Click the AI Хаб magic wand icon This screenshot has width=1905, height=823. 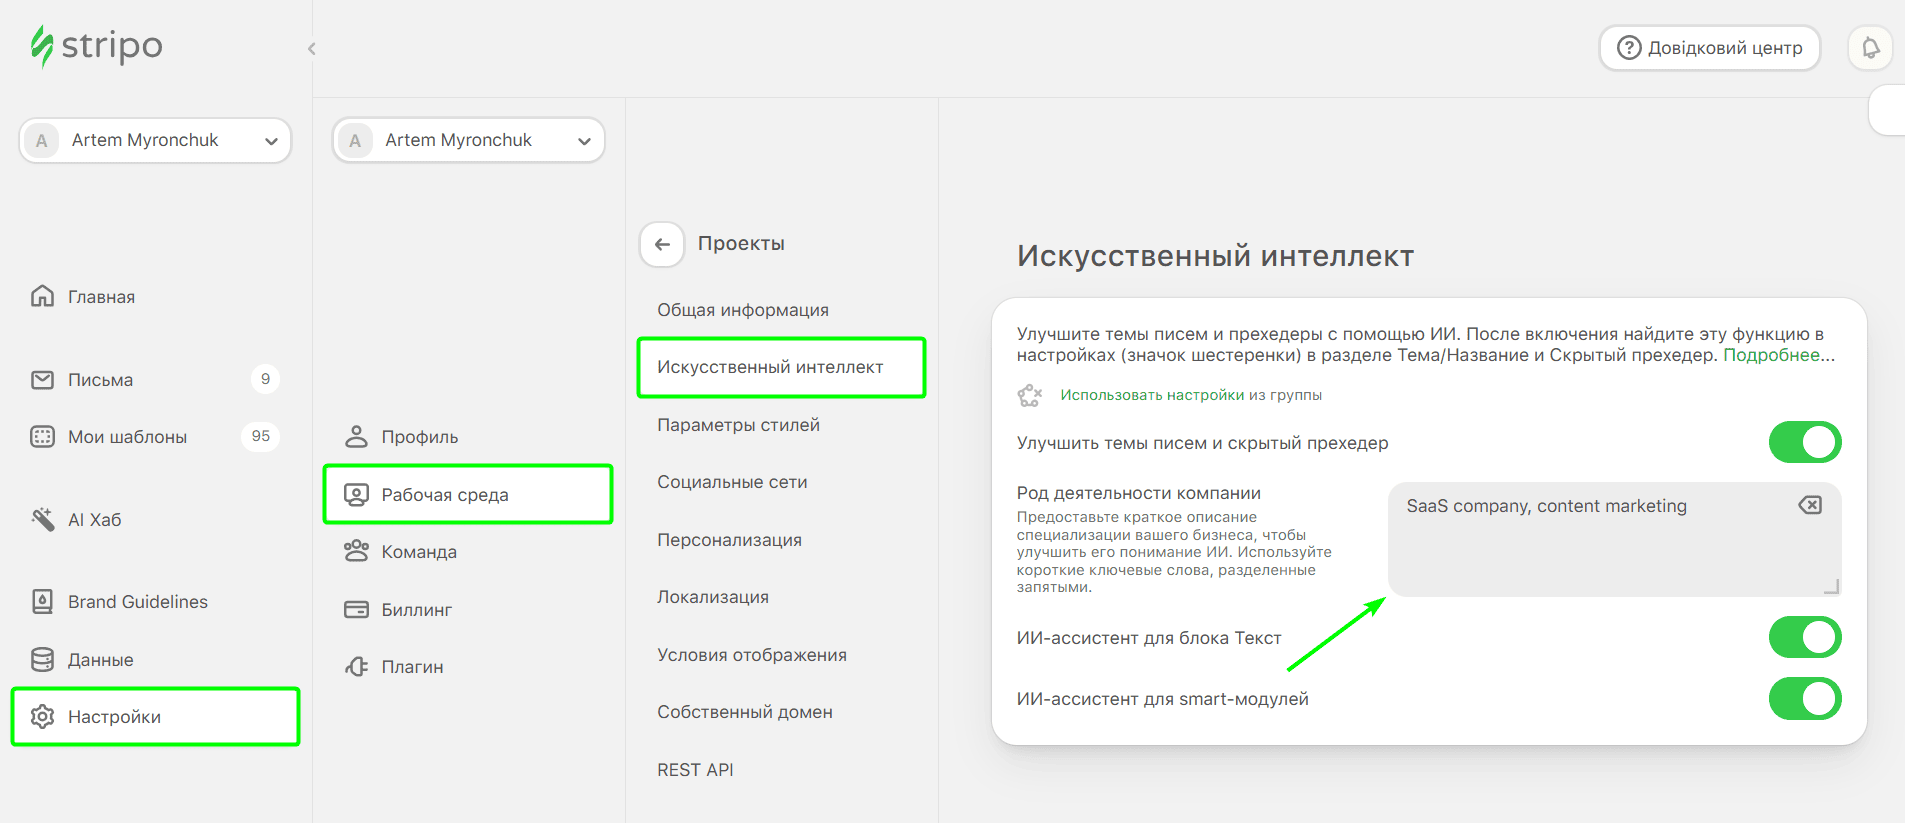point(42,519)
